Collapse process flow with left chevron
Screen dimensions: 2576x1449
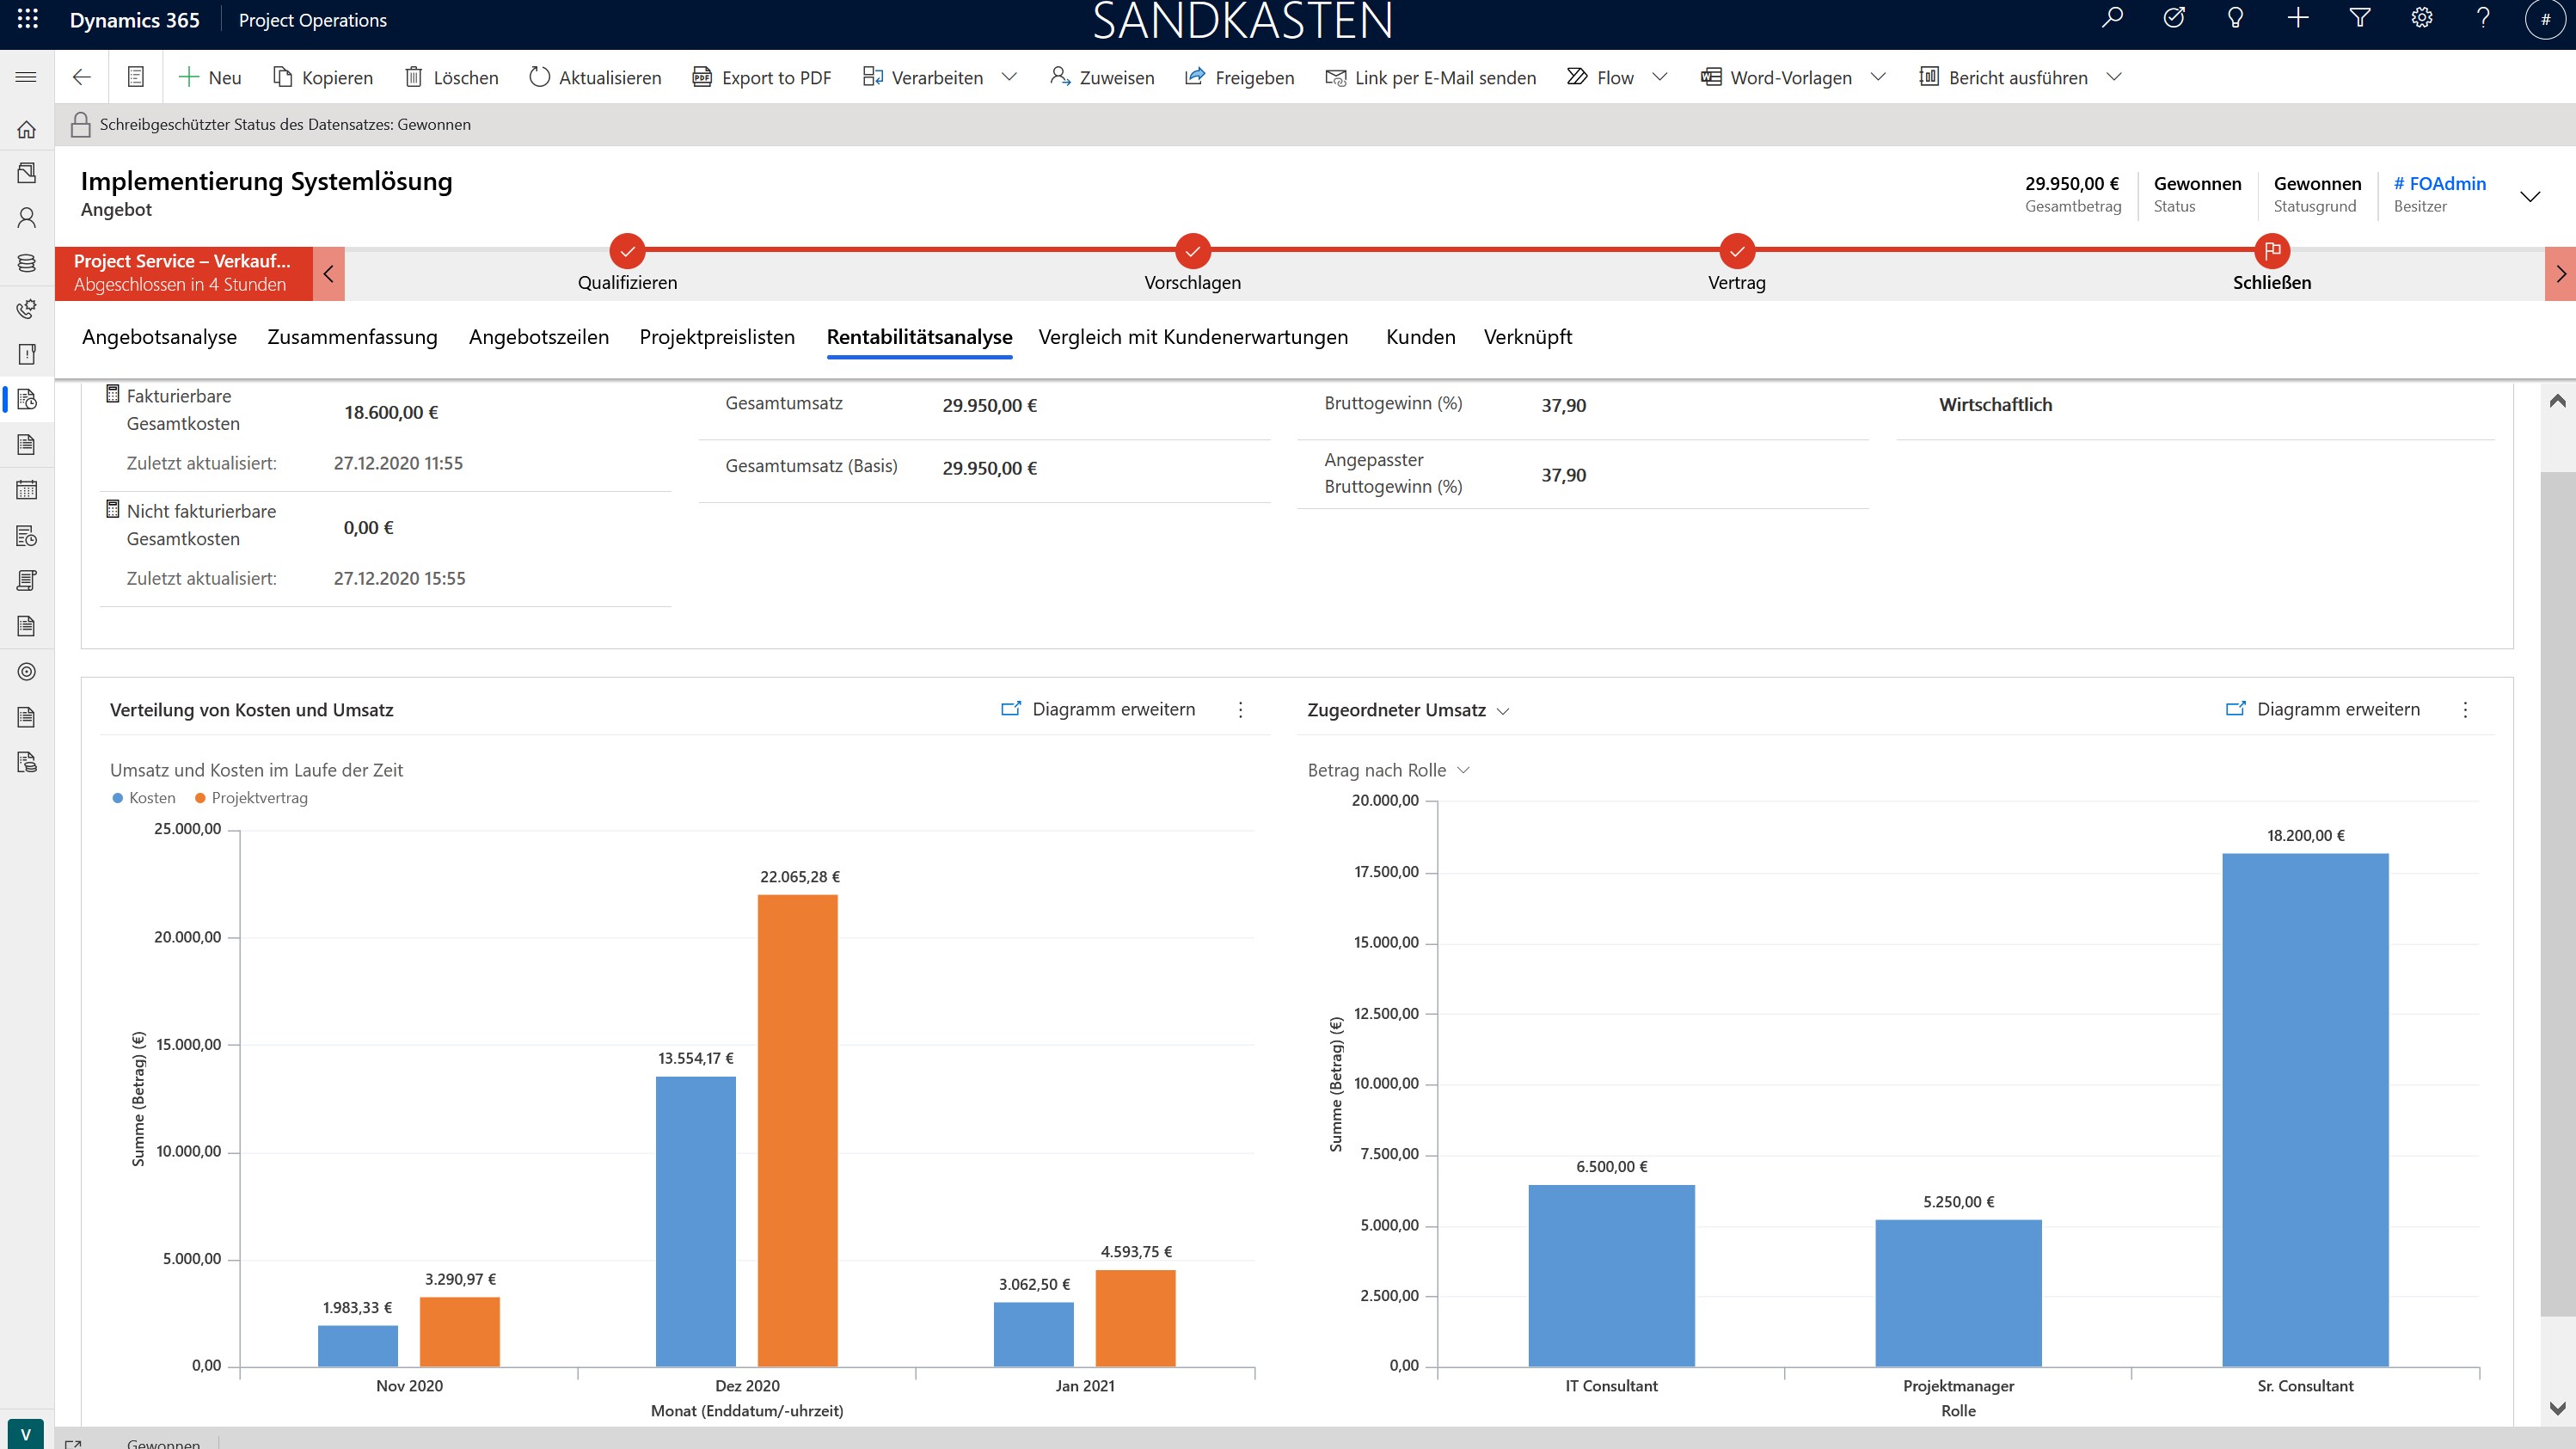tap(329, 273)
